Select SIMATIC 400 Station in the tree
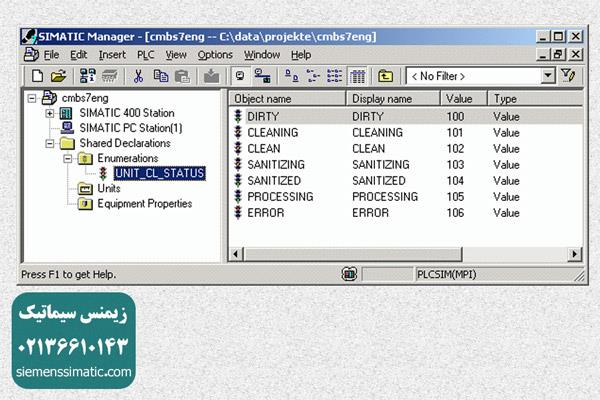The width and height of the screenshot is (600, 400). pyautogui.click(x=127, y=113)
